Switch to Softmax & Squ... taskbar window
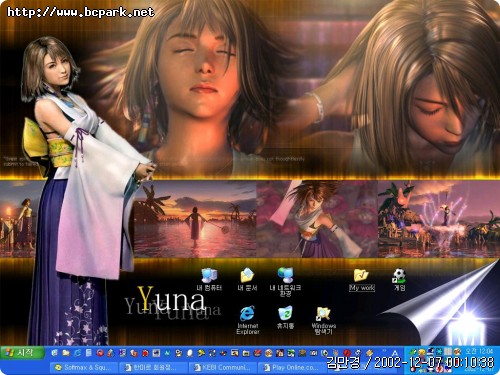The height and width of the screenshot is (375, 500). (84, 367)
